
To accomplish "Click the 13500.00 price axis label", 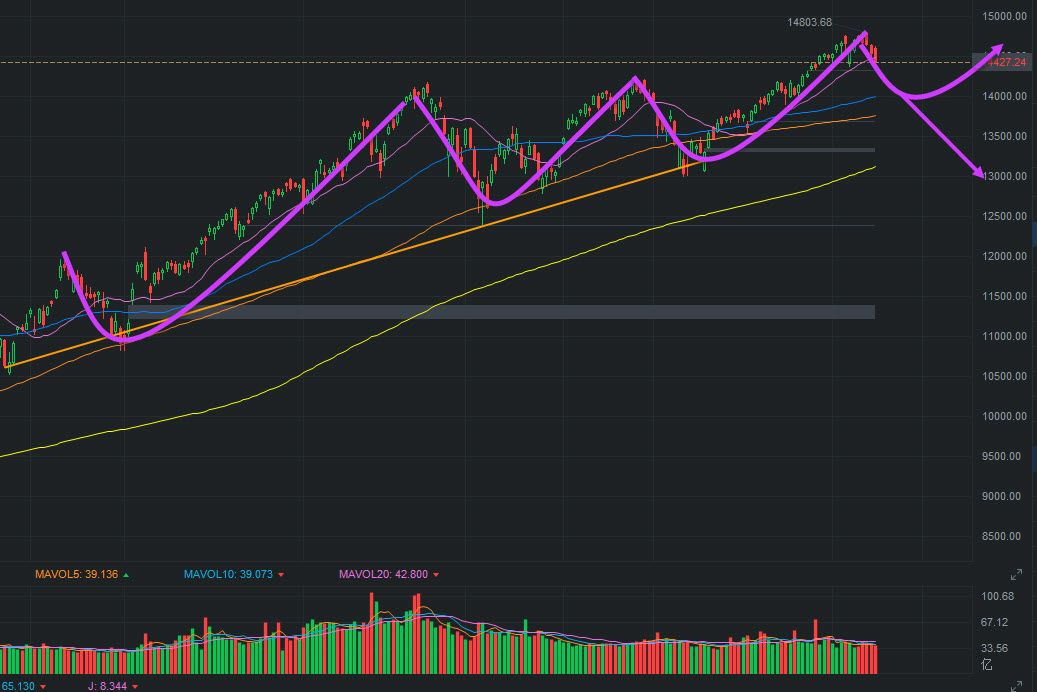I will (1005, 136).
